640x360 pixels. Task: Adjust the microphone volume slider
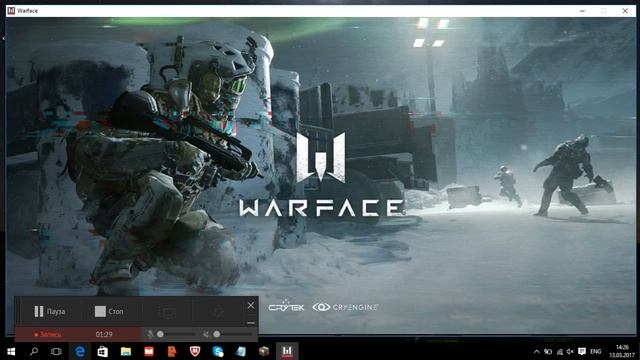pyautogui.click(x=177, y=334)
